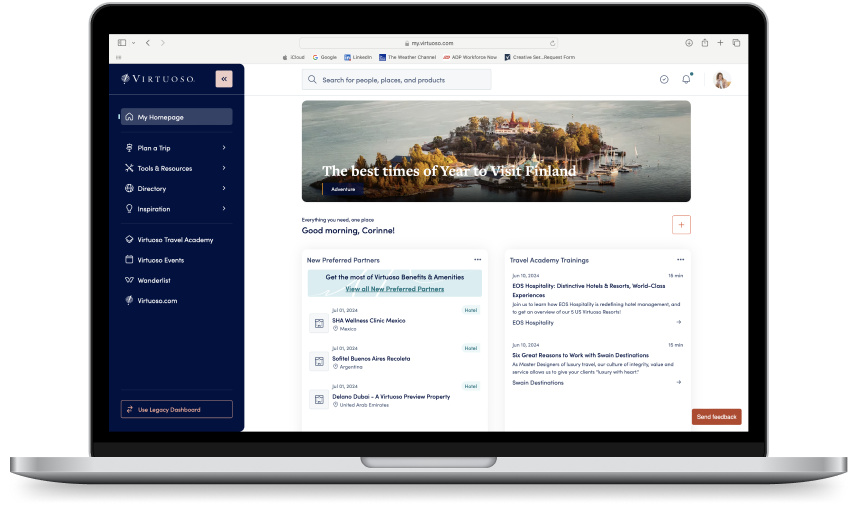Click the plus button to add widget
Viewport: 857px width, 505px height.
[681, 225]
